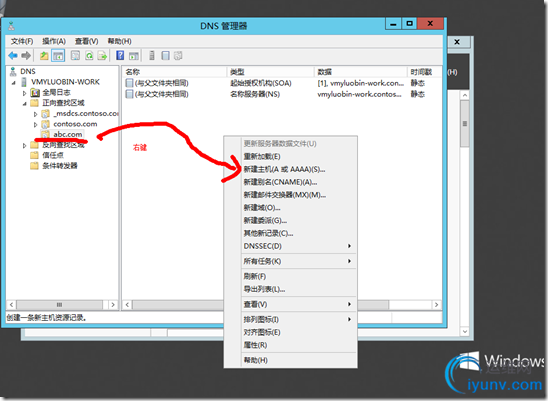The width and height of the screenshot is (548, 401).
Task: Expand the contoso.com zone node
Action: [x=35, y=124]
